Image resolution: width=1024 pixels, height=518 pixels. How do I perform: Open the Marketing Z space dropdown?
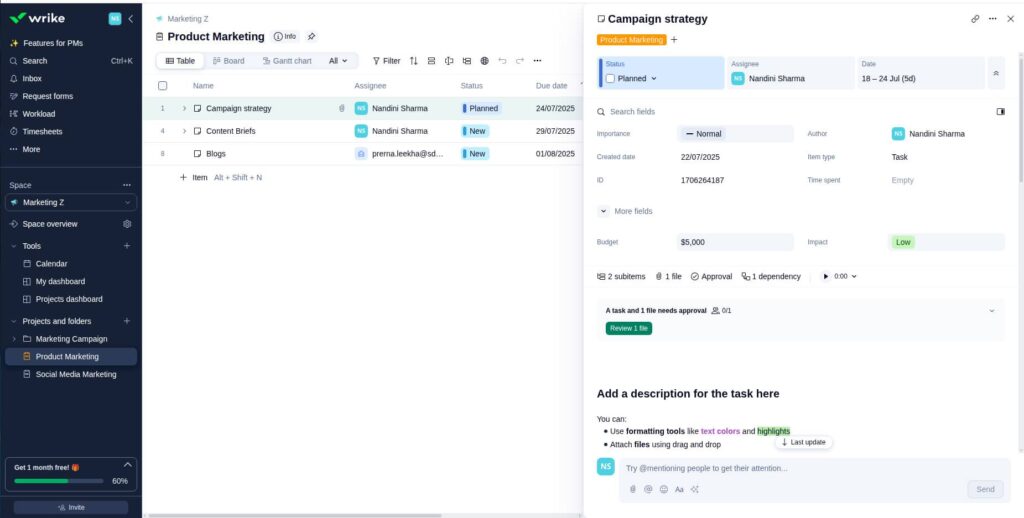pos(71,202)
